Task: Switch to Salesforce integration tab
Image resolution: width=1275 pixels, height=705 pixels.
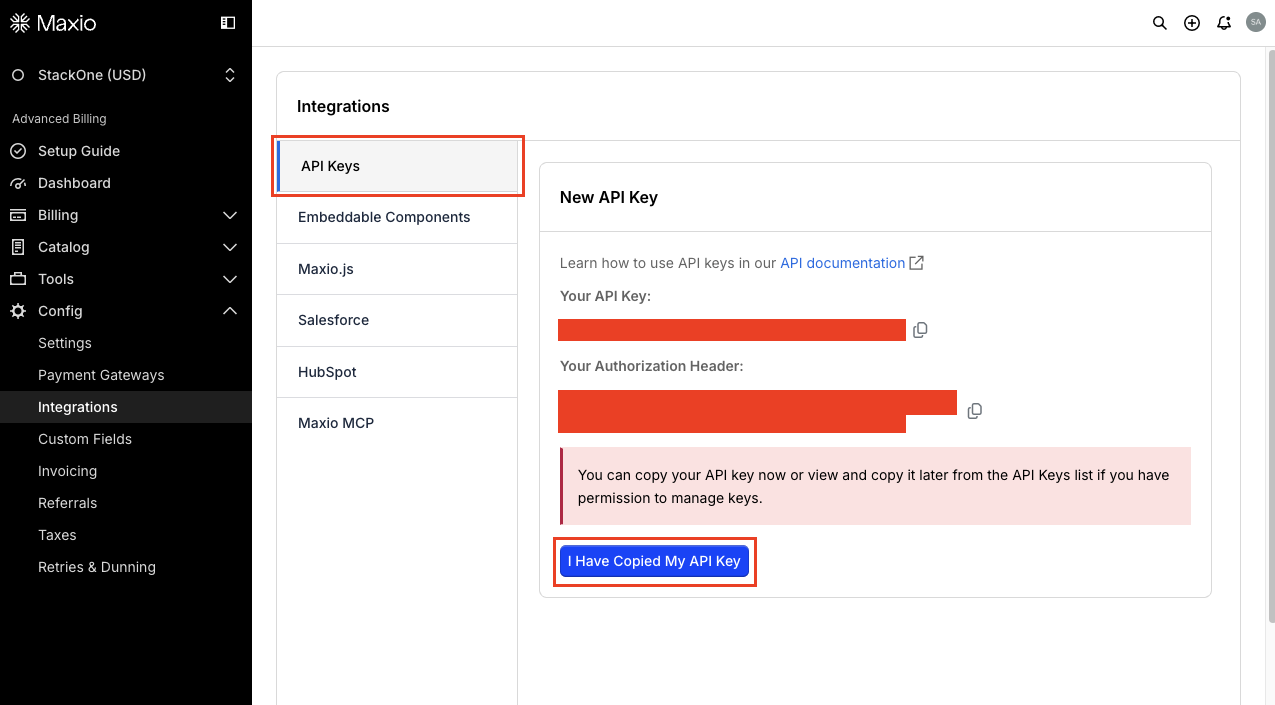Action: click(x=397, y=320)
